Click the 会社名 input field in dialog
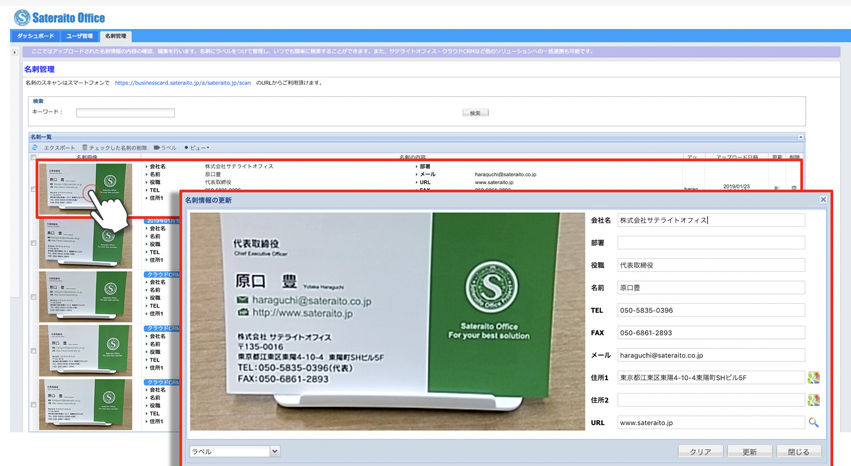This screenshot has width=851, height=466. coord(711,220)
